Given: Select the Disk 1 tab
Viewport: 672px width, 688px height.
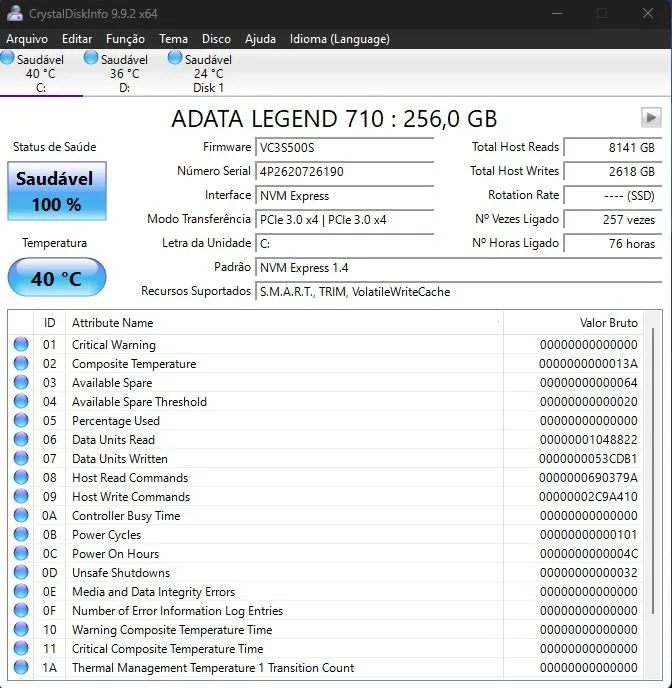Looking at the screenshot, I should [x=208, y=73].
